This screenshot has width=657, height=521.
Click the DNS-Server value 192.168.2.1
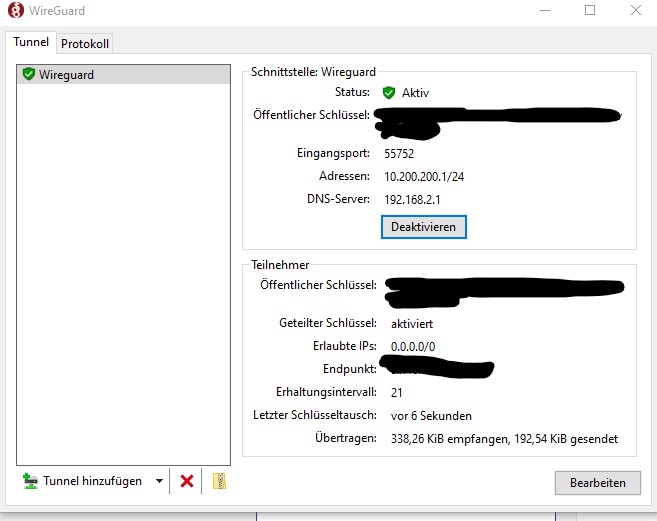412,200
